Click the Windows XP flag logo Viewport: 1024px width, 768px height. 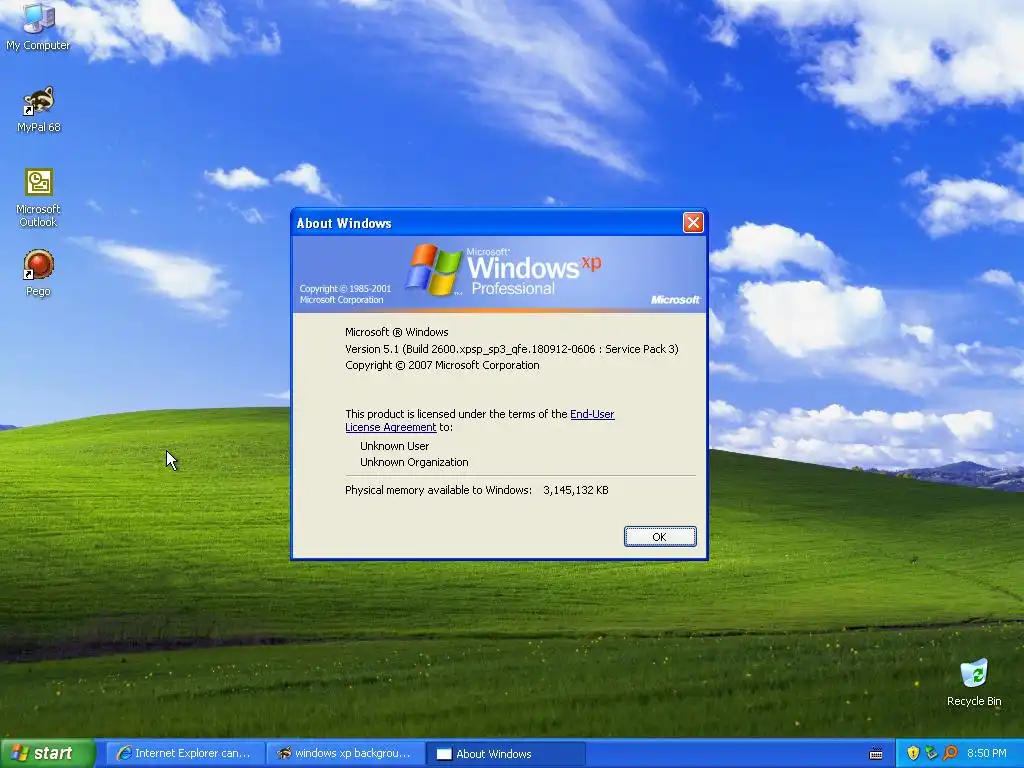coord(433,269)
